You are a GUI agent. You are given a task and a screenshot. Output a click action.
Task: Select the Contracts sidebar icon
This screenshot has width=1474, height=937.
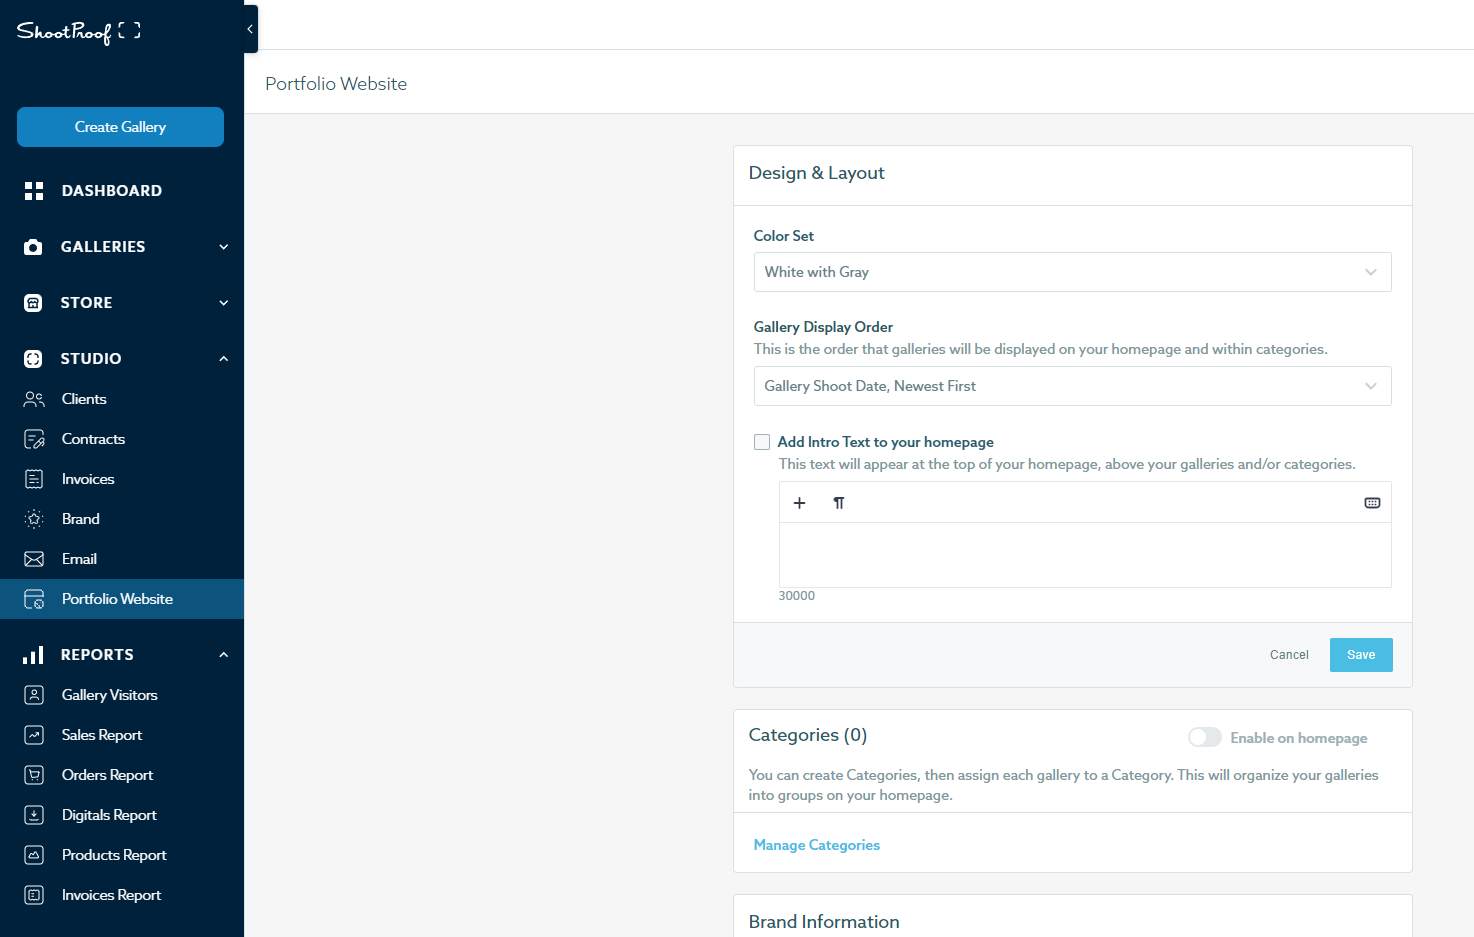(34, 438)
